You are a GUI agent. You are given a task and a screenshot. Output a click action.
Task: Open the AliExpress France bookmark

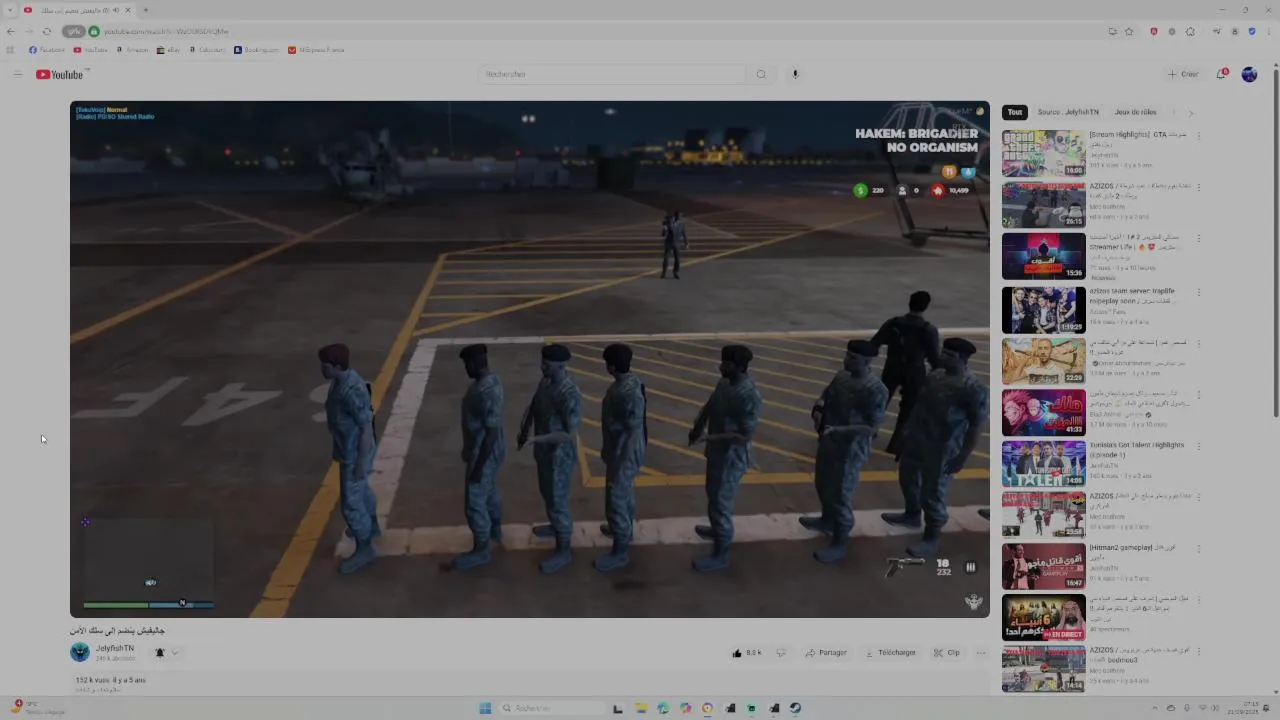pos(316,50)
